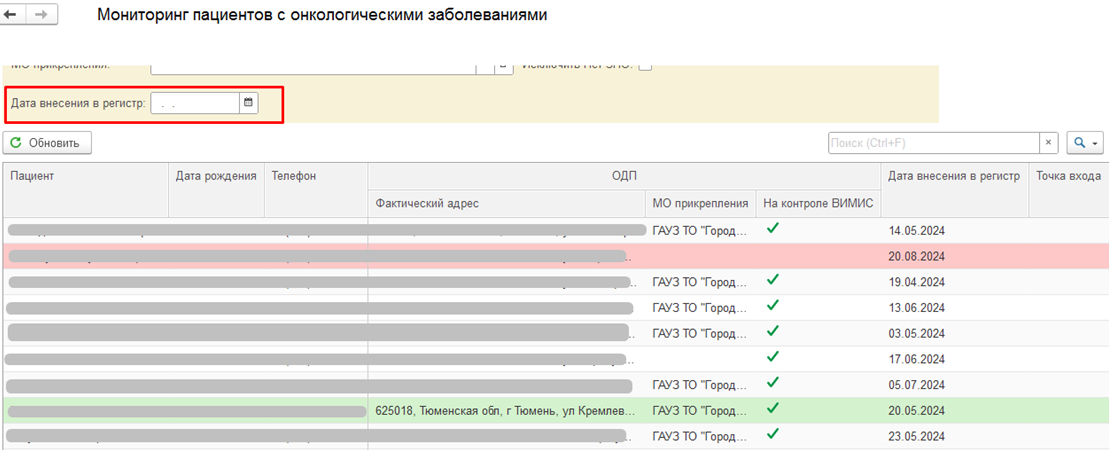Select the row with address 625018 Тюмень
This screenshot has height=450, width=1109.
[x=503, y=410]
